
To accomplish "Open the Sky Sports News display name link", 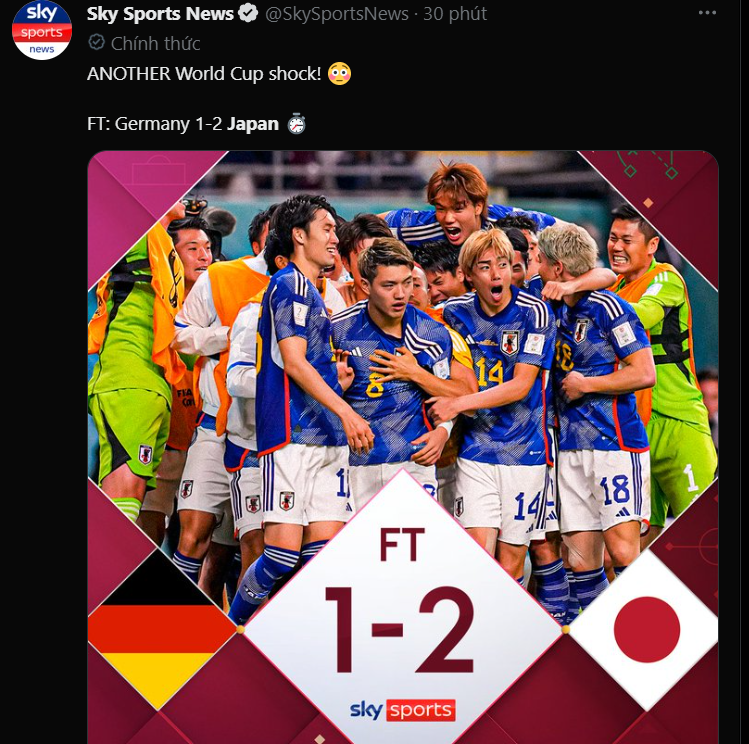I will click(160, 14).
